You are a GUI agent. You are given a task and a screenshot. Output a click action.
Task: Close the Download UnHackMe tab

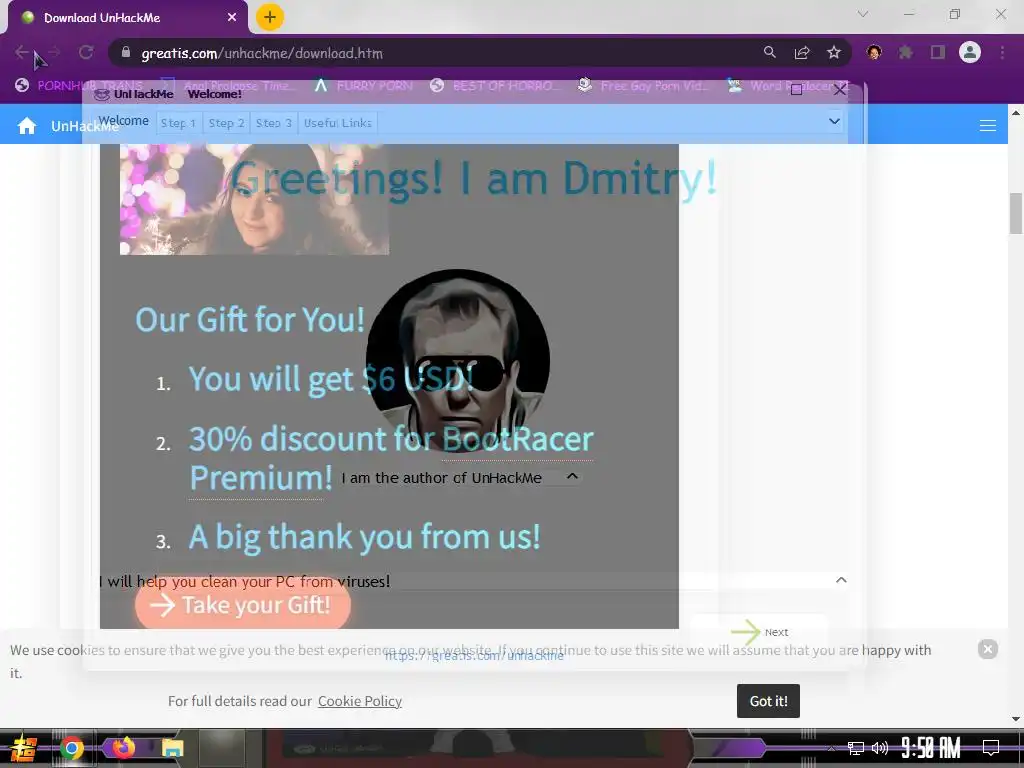[x=232, y=18]
